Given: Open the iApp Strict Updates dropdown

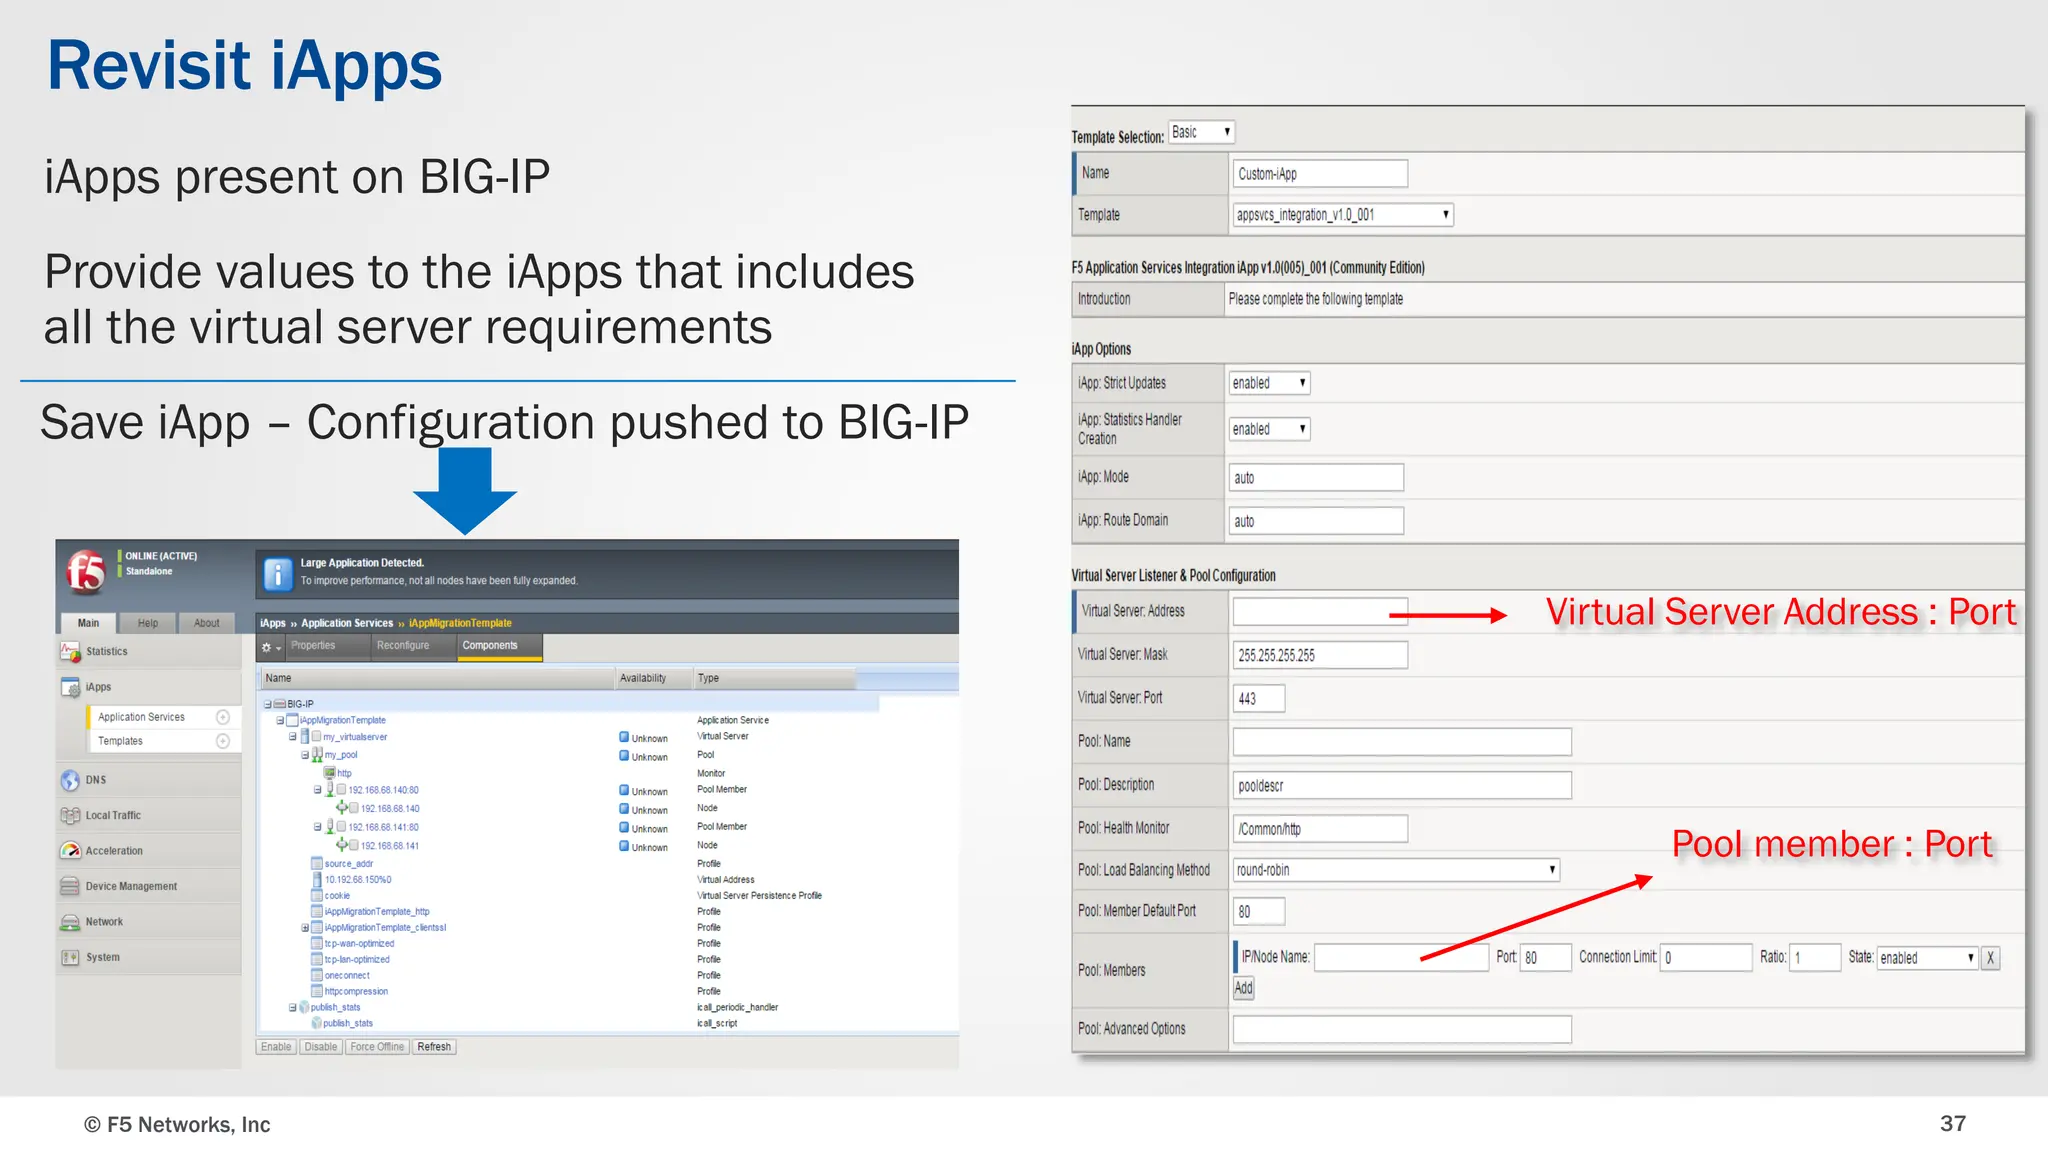Looking at the screenshot, I should pyautogui.click(x=1269, y=383).
